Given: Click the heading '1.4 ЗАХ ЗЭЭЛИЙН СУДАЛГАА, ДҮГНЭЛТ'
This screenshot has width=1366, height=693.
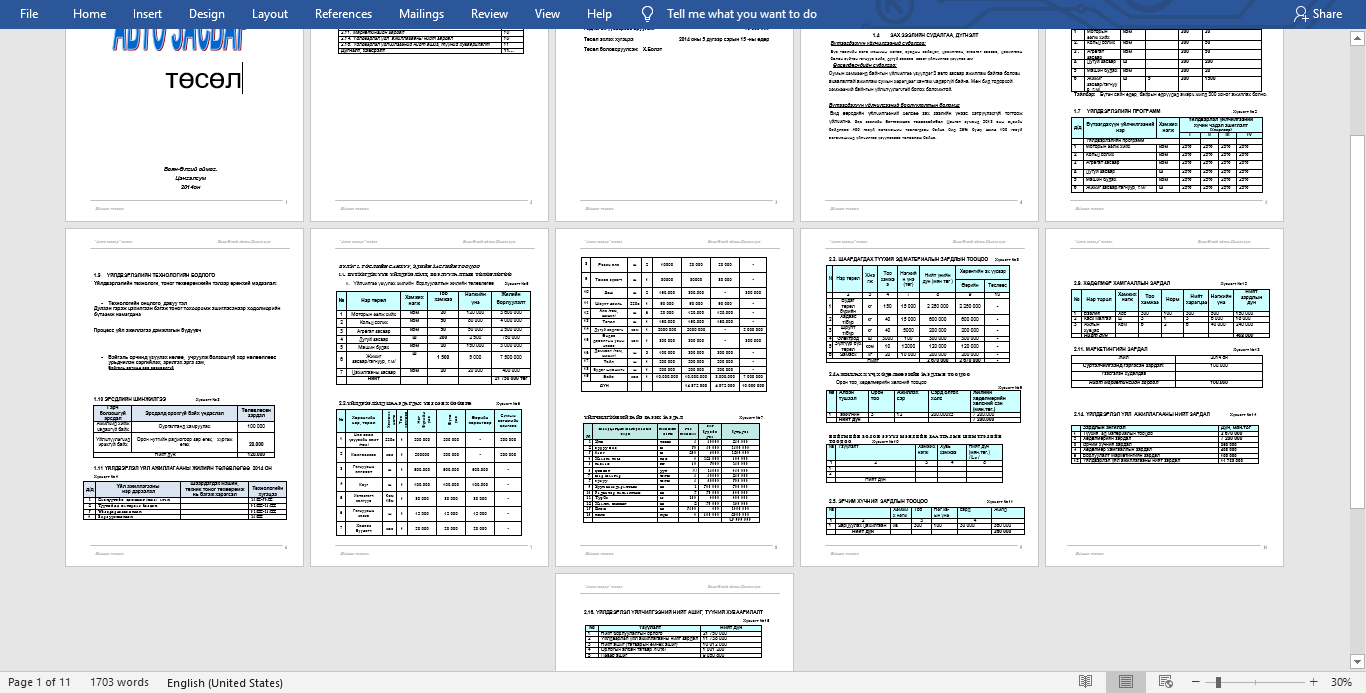Looking at the screenshot, I should 928,34.
